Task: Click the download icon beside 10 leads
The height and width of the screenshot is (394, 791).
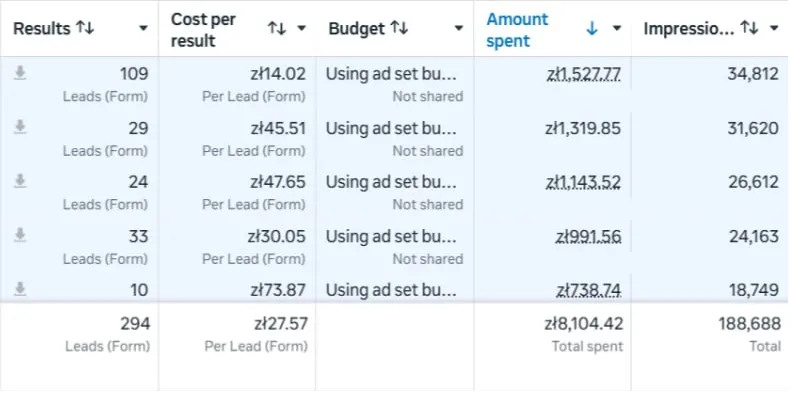Action: [x=20, y=289]
